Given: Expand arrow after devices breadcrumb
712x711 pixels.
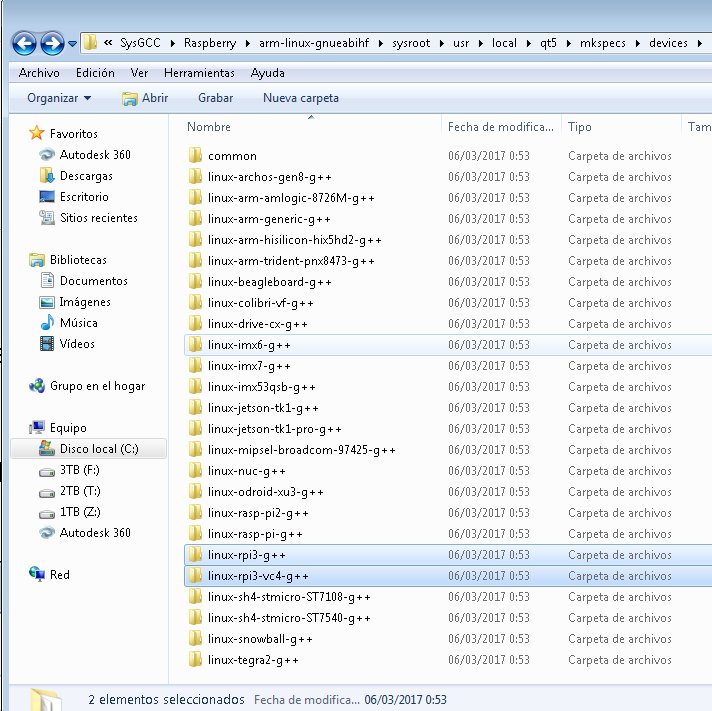Looking at the screenshot, I should coord(700,43).
